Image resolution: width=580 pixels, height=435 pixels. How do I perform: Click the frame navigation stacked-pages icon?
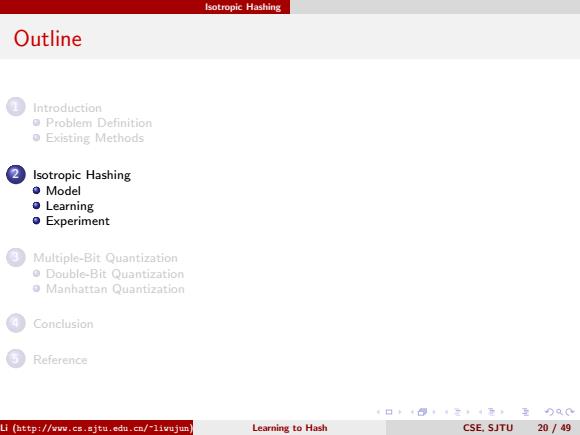pyautogui.click(x=422, y=412)
